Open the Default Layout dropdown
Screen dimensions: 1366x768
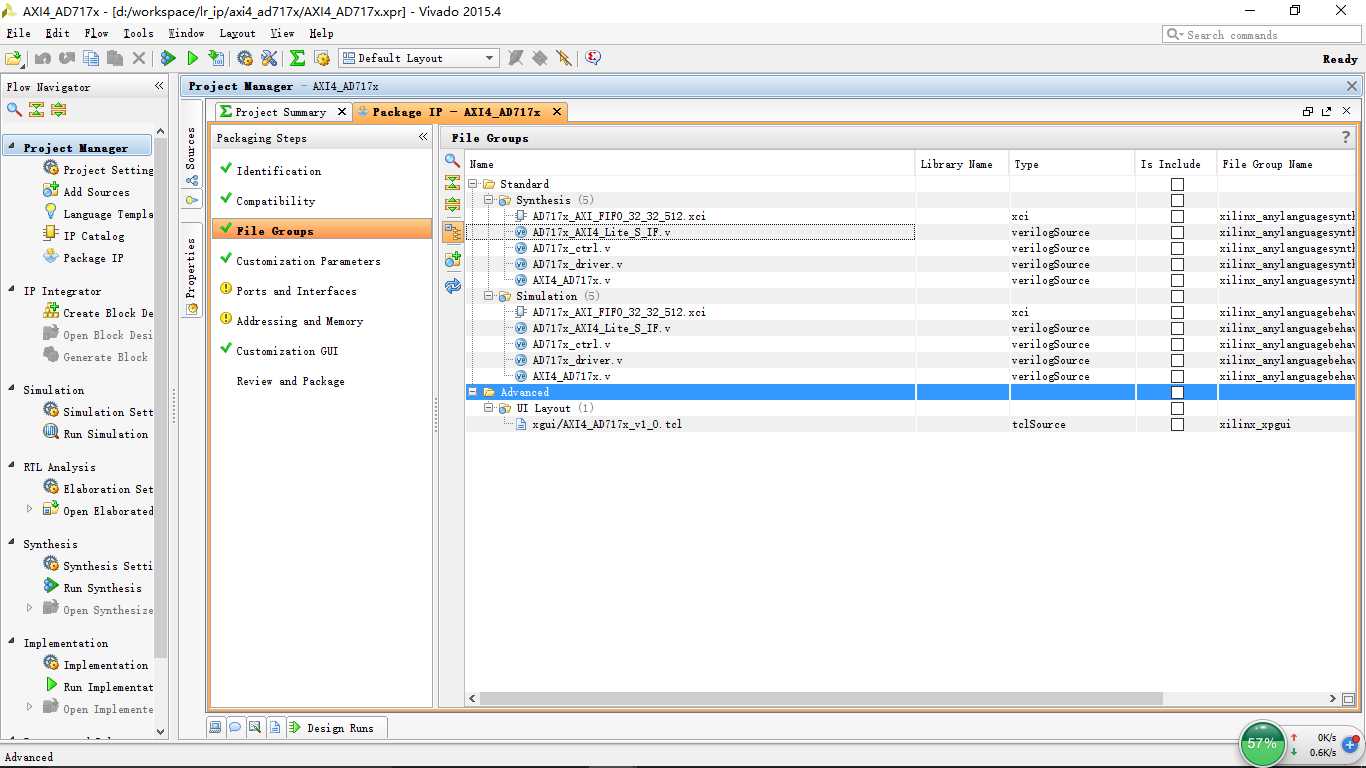pyautogui.click(x=418, y=58)
